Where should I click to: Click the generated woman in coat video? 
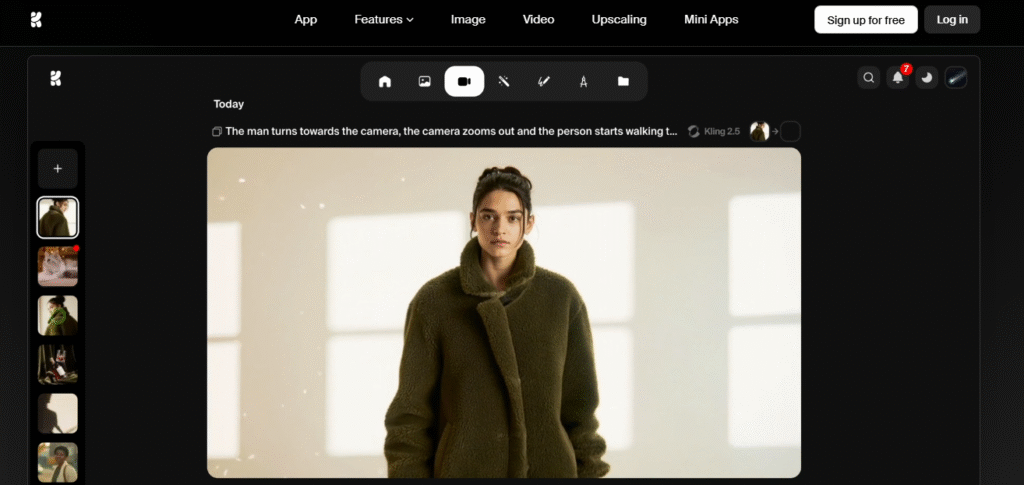click(x=503, y=312)
